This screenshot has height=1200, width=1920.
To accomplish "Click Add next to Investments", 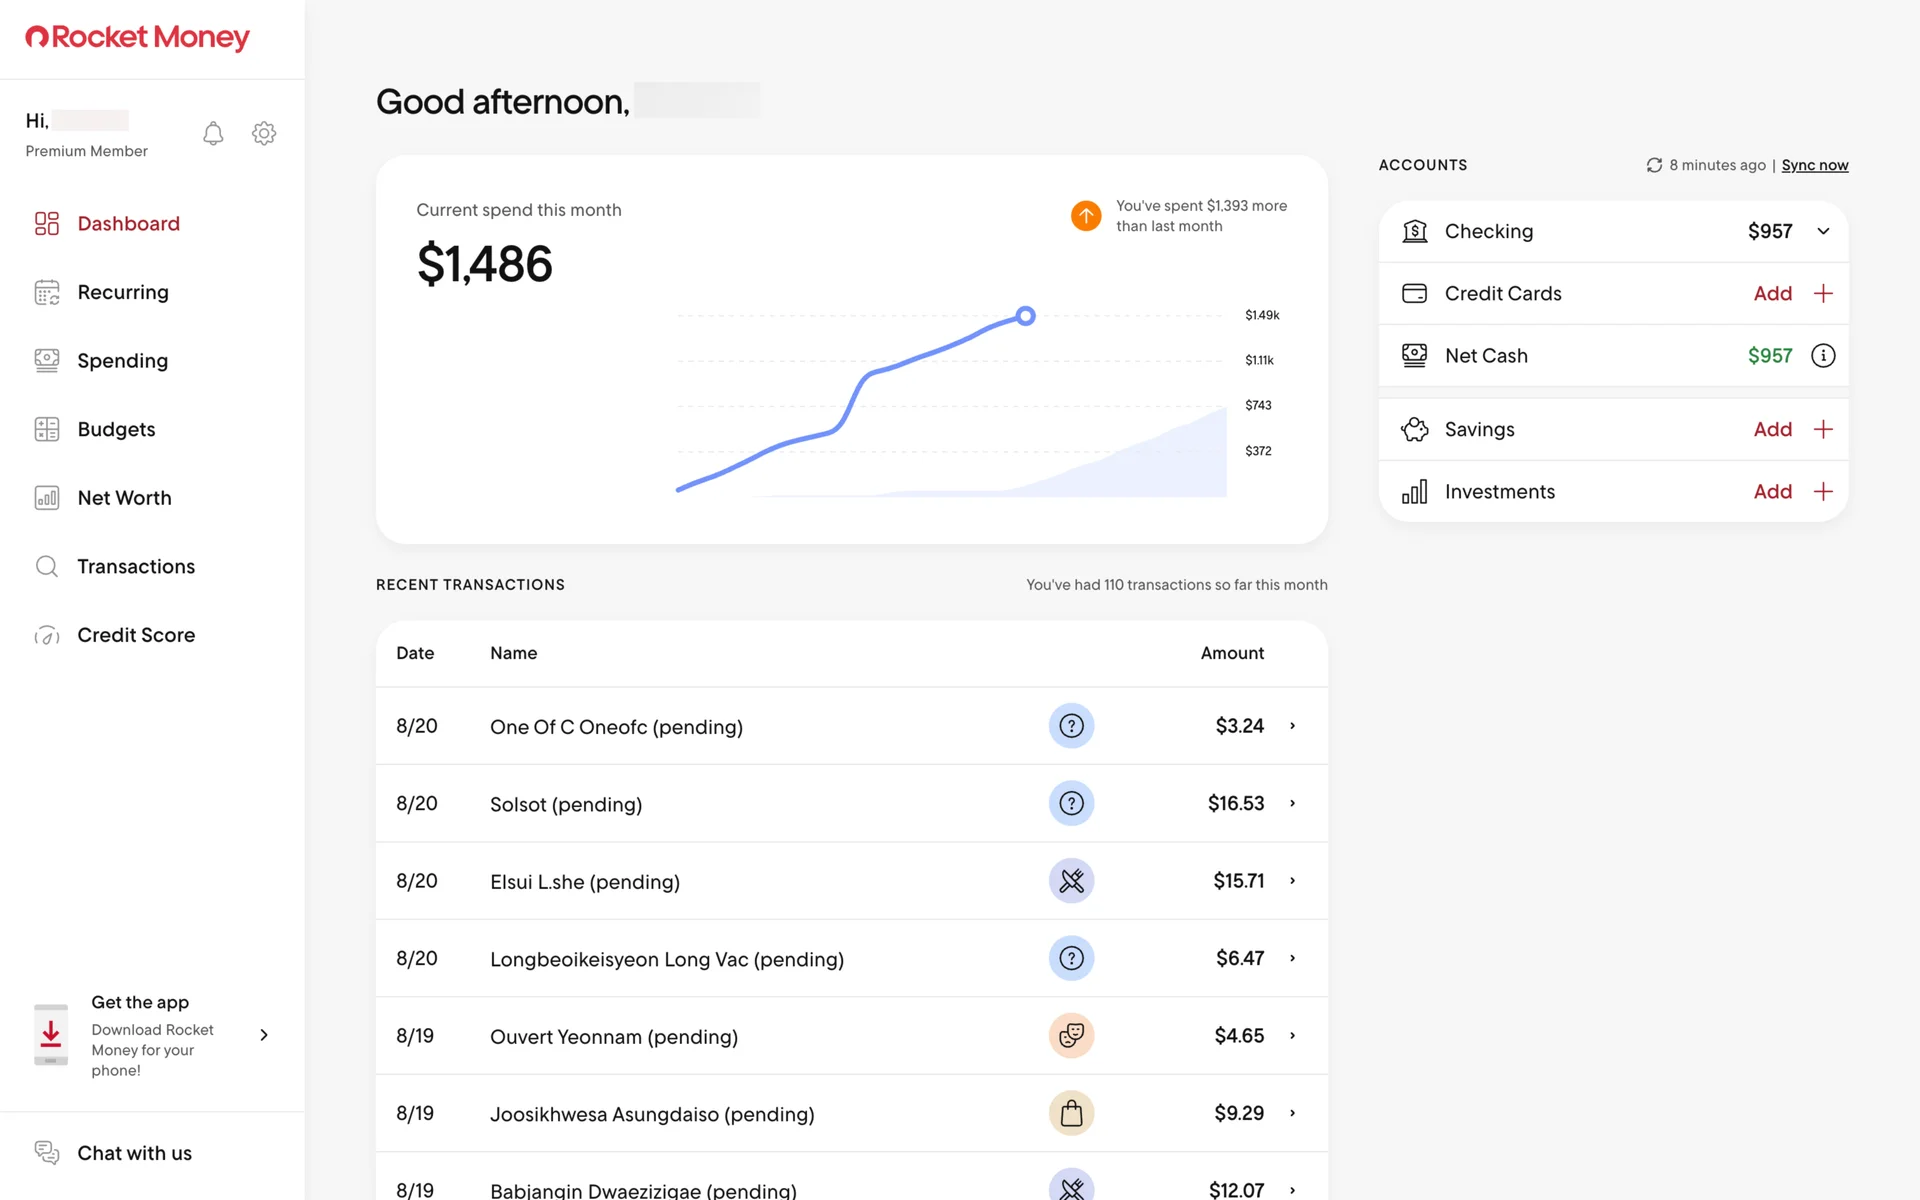I will click(1772, 492).
